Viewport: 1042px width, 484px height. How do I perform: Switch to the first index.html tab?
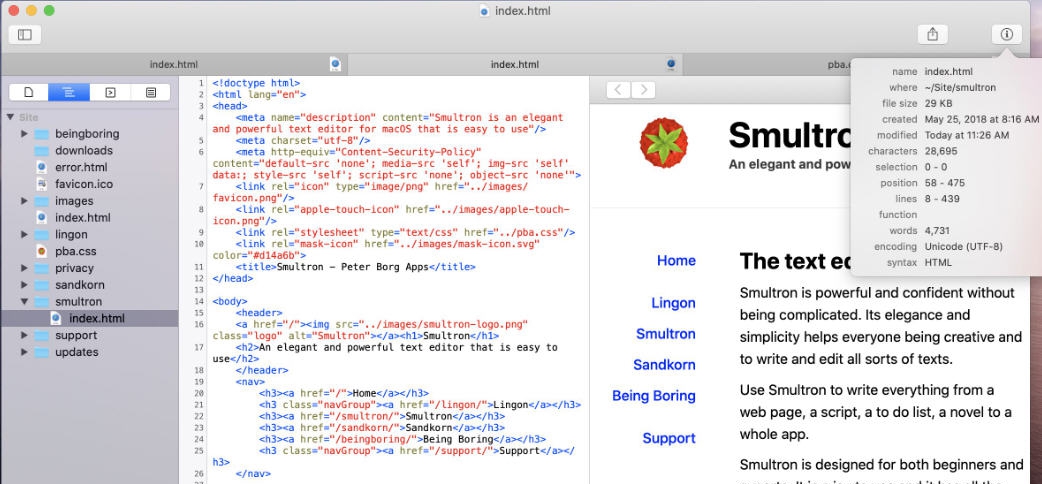click(173, 64)
